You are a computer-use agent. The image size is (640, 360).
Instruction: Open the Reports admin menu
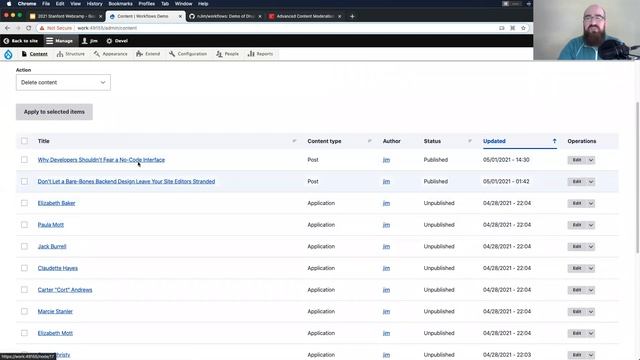(260, 54)
